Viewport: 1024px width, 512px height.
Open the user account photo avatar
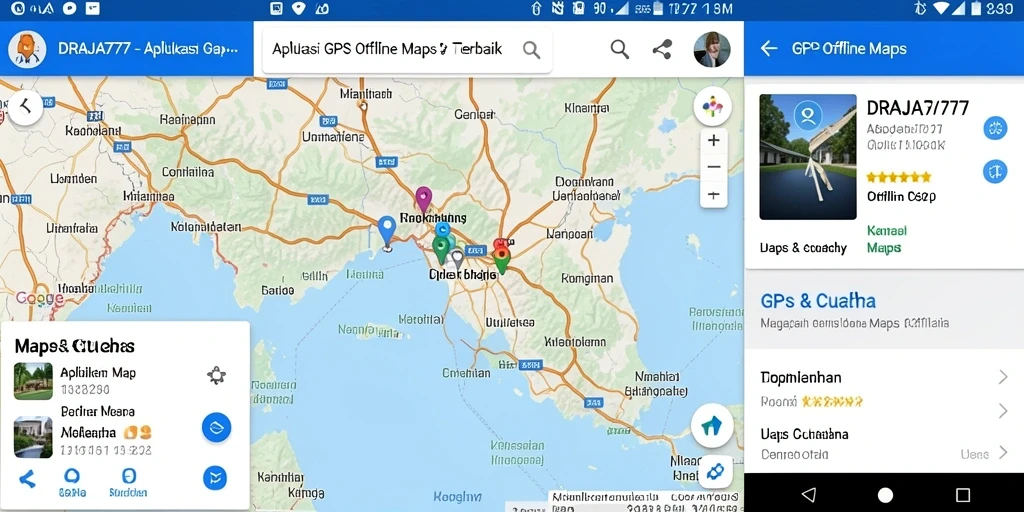pos(712,49)
